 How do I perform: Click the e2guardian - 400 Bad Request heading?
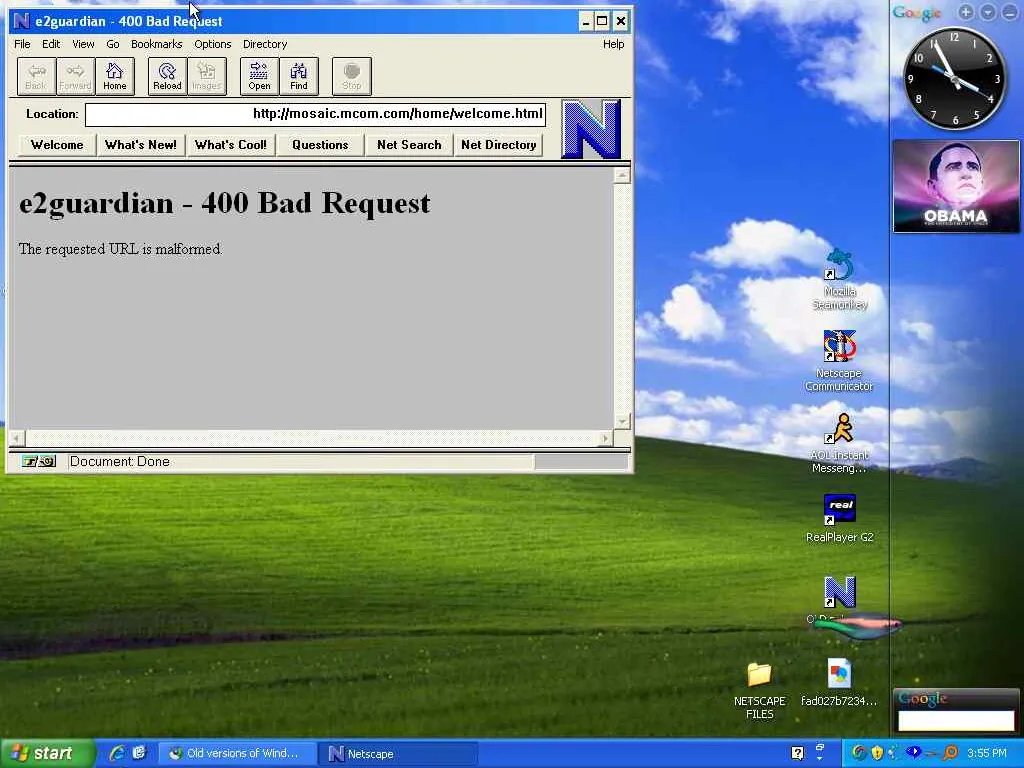tap(225, 203)
